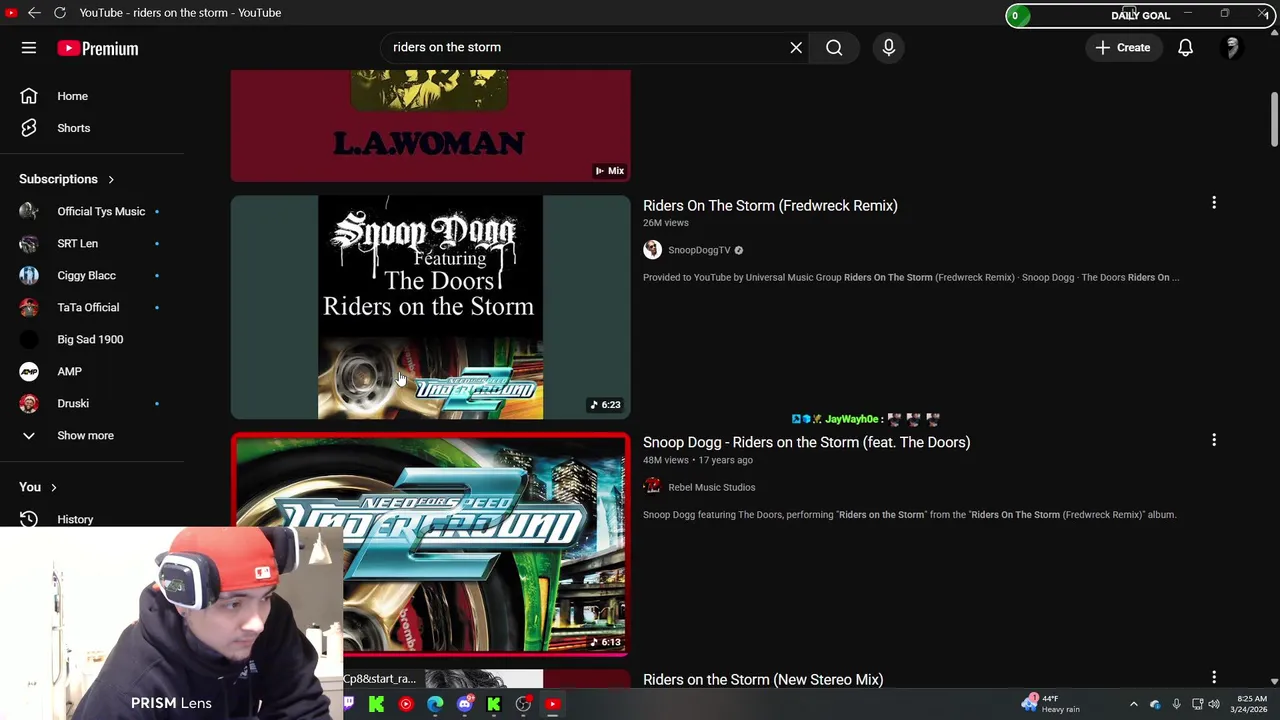The width and height of the screenshot is (1280, 720).
Task: Open Big Sad 1900 subscription
Action: (92, 339)
